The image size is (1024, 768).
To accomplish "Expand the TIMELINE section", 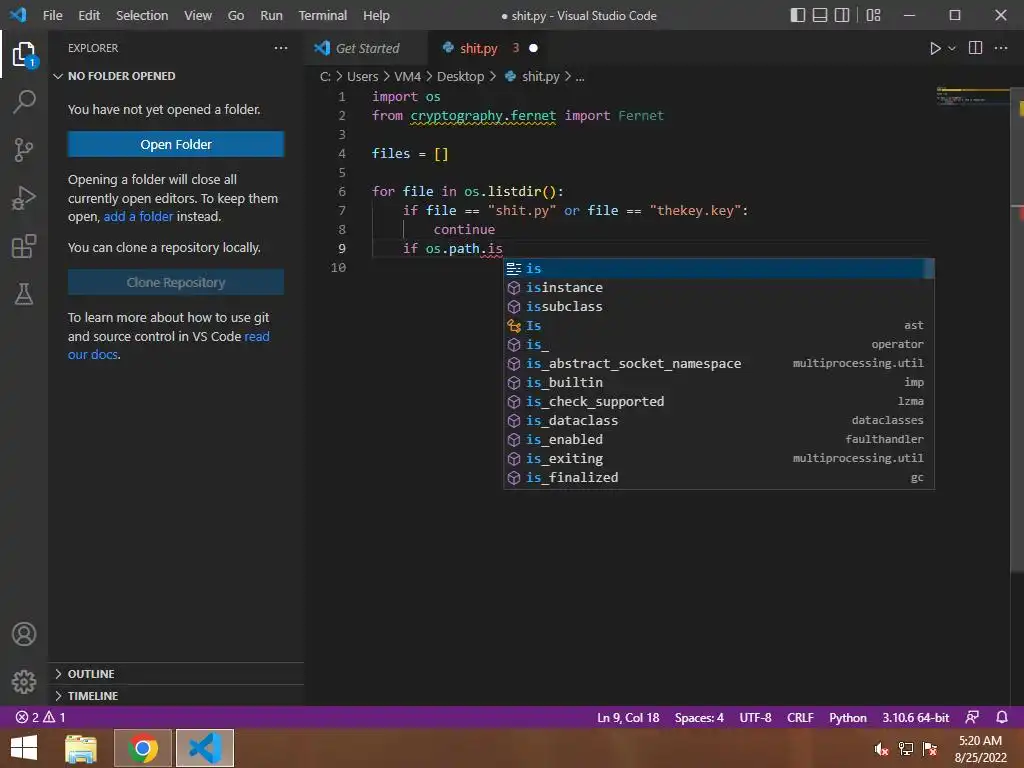I will coord(176,696).
